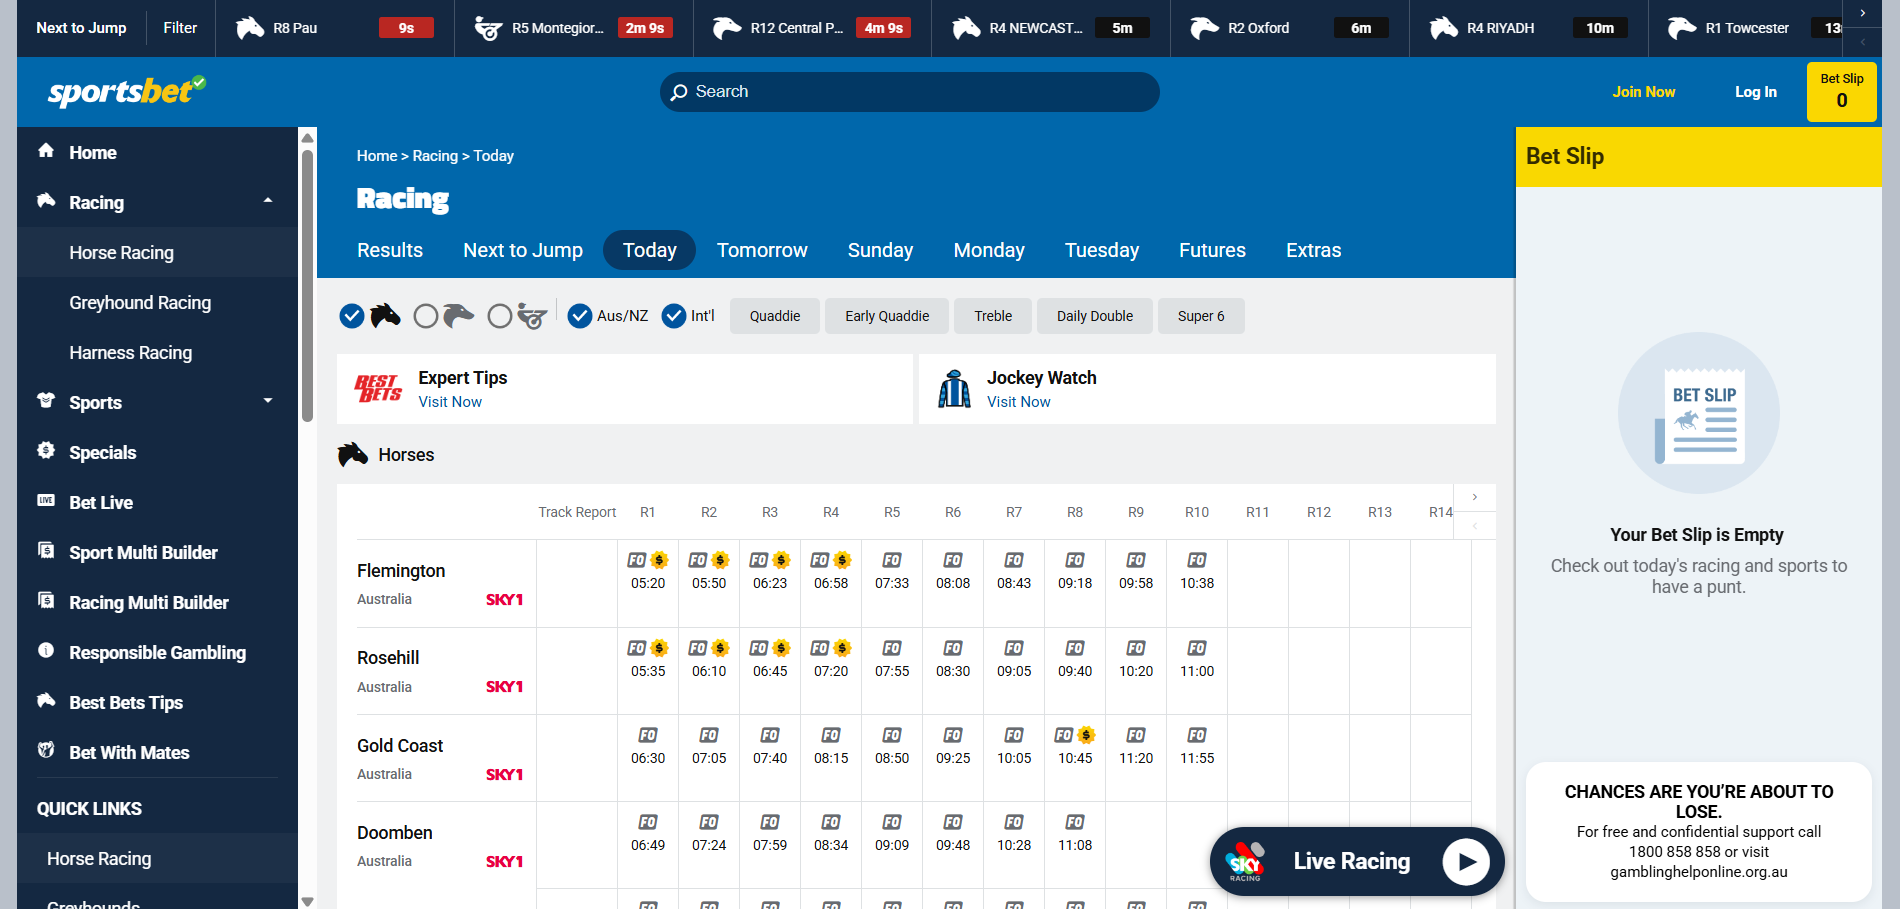1900x909 pixels.
Task: Play the Live Racing stream
Action: pyautogui.click(x=1467, y=861)
